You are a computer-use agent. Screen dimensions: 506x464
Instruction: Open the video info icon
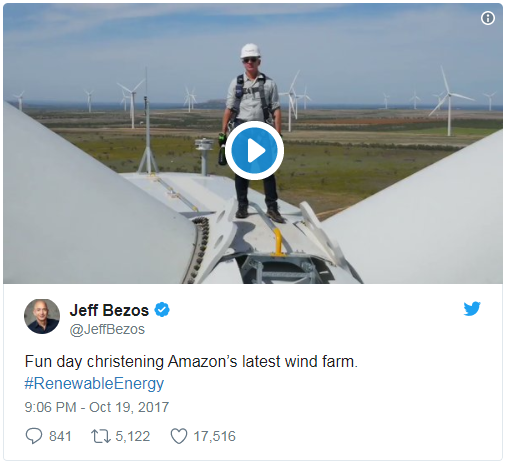tap(488, 18)
